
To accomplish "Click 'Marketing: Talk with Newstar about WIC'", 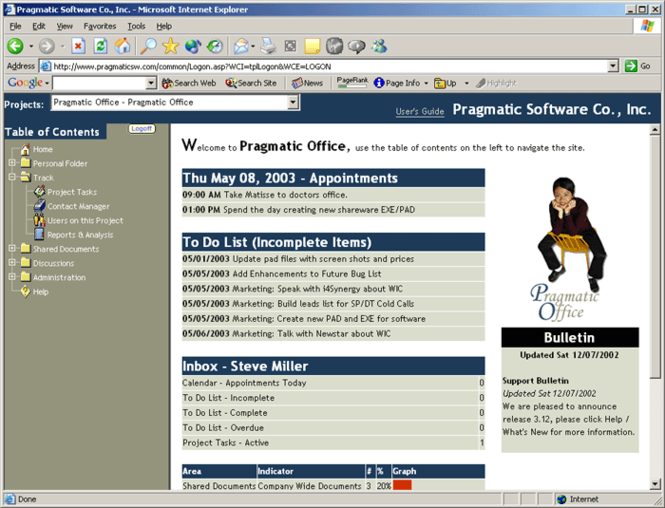I will [333, 334].
